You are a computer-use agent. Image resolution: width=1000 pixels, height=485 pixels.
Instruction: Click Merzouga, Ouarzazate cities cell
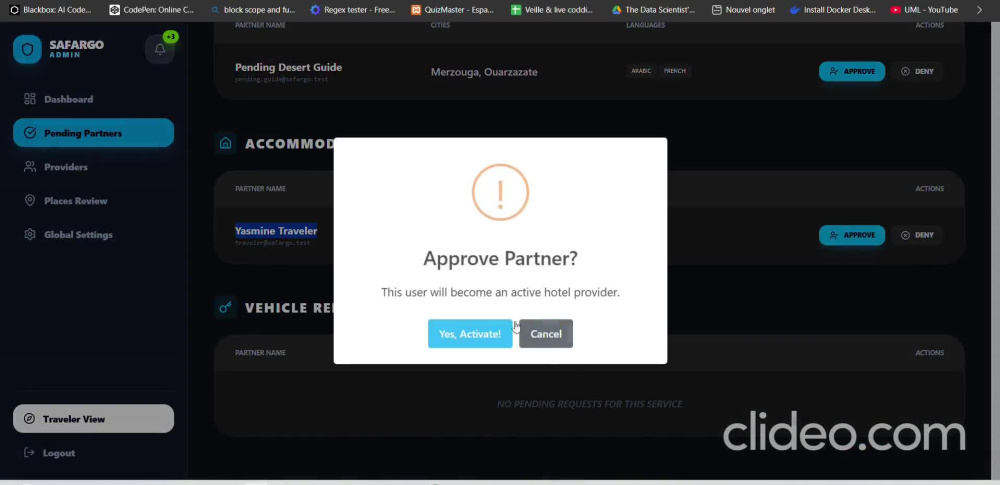click(x=484, y=72)
